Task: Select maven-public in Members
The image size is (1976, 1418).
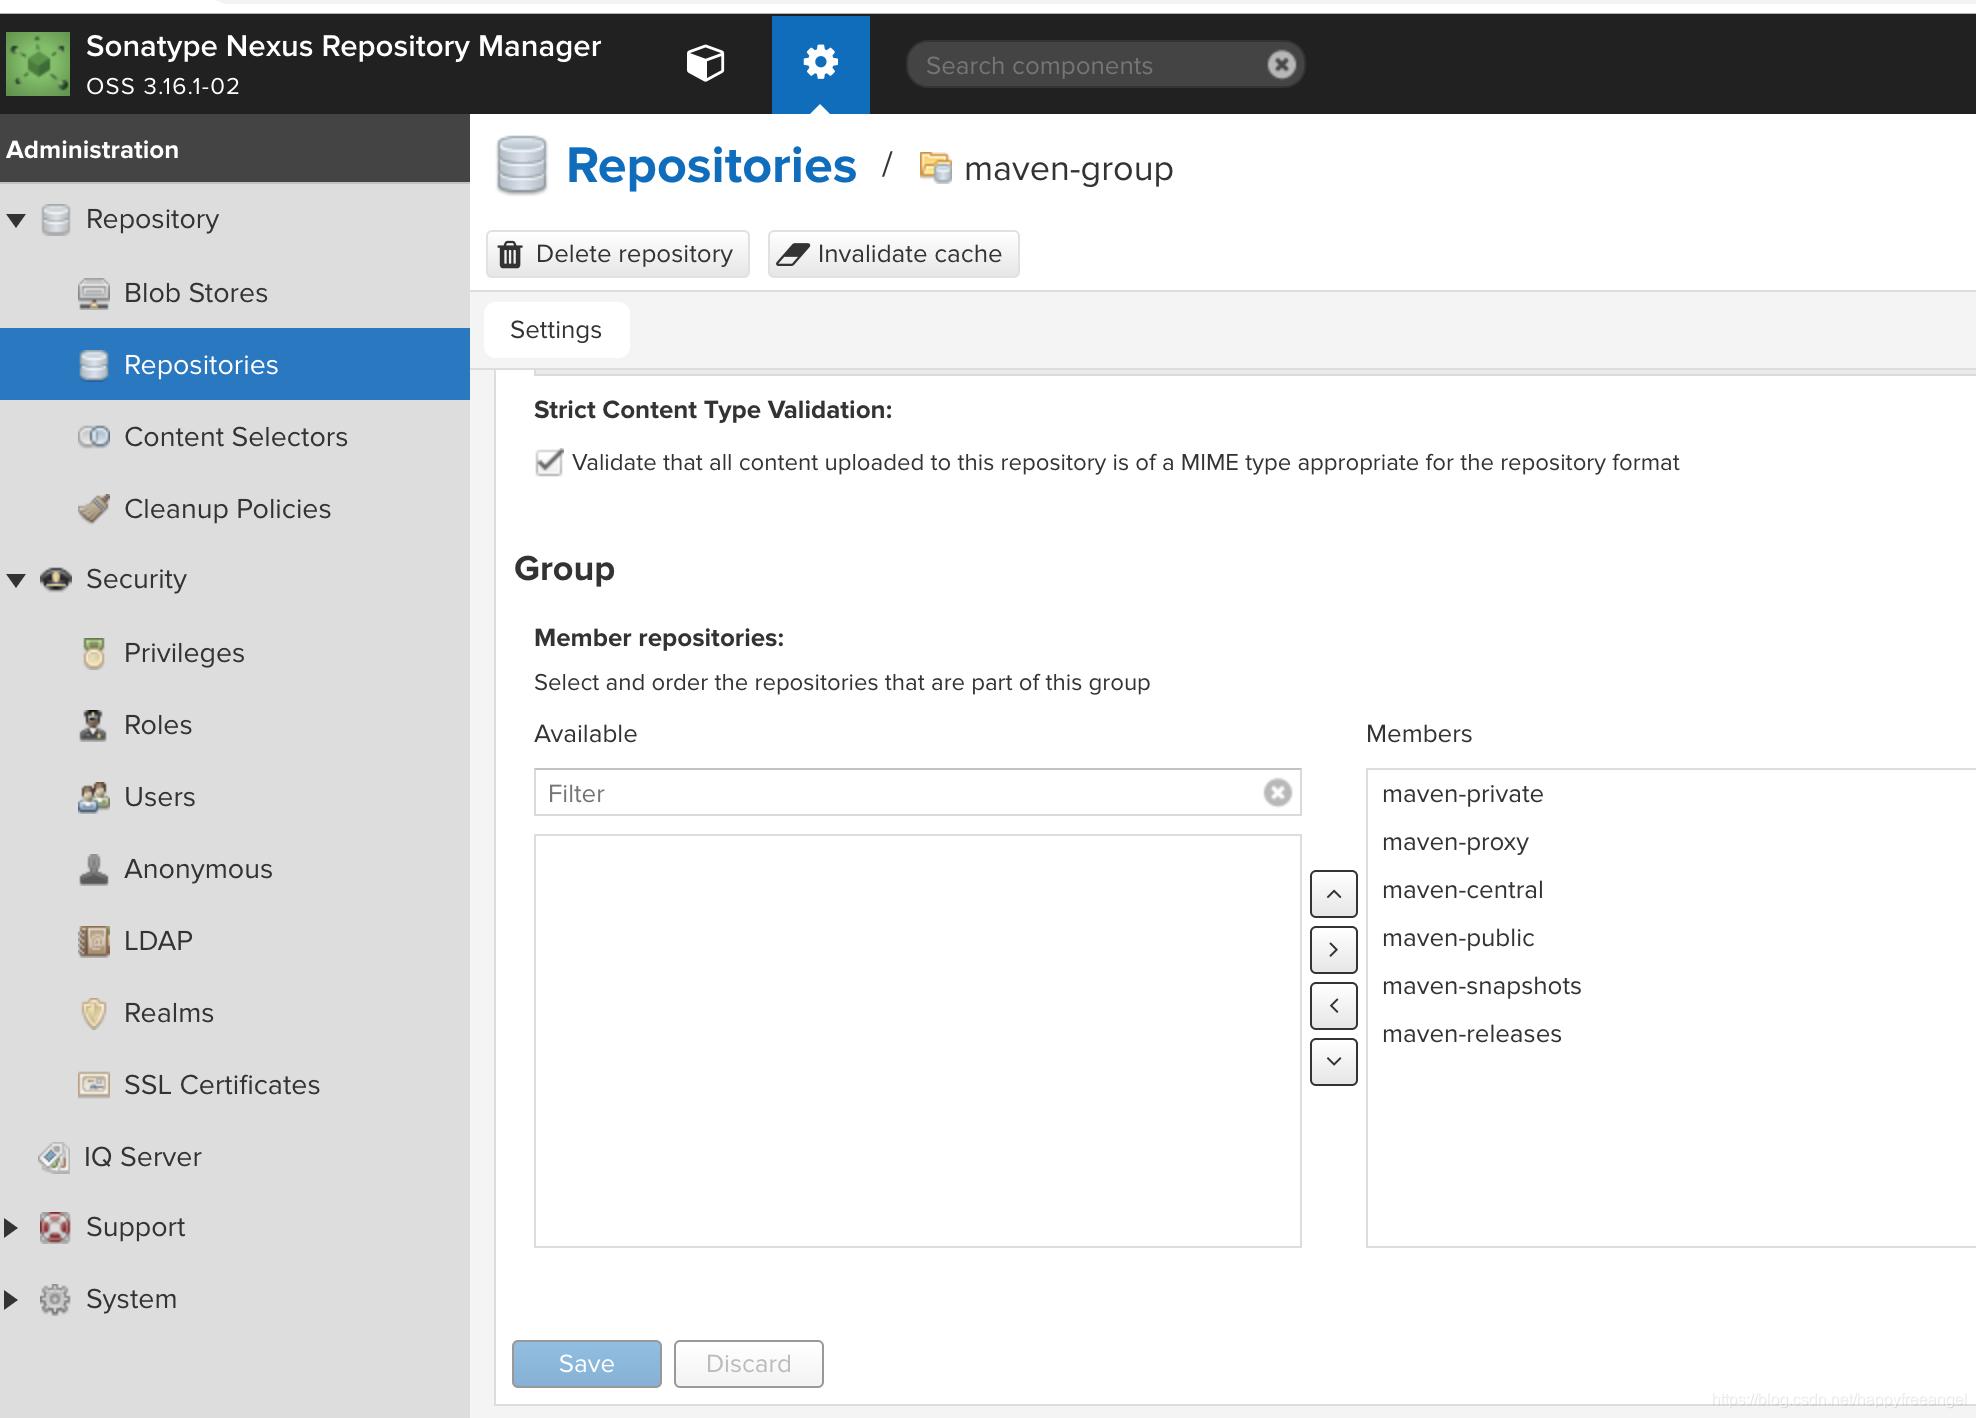Action: coord(1670,938)
